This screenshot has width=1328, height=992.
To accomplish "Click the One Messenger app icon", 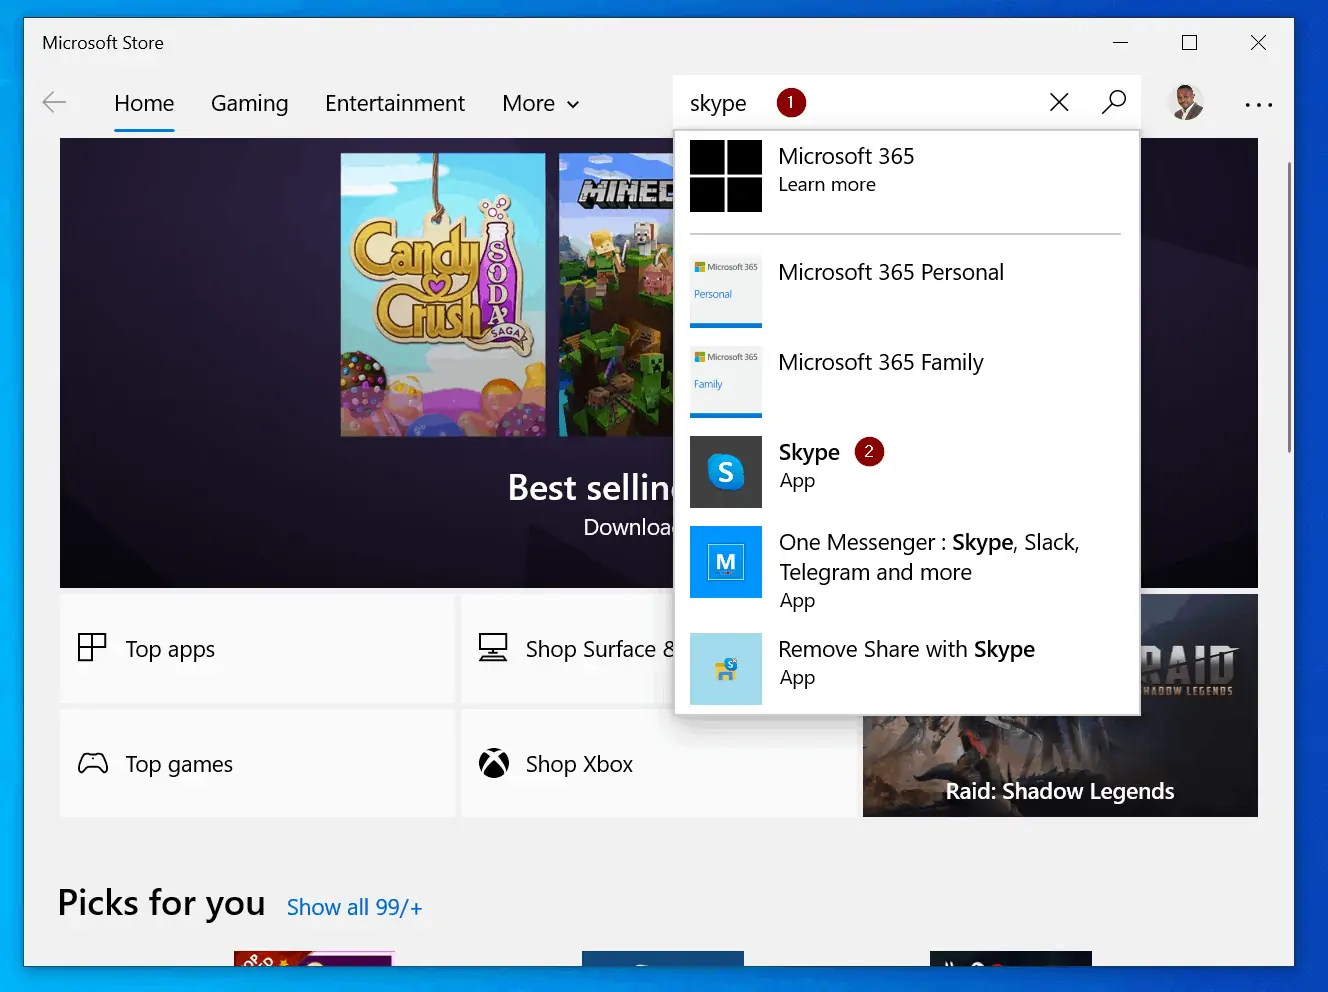I will point(726,562).
